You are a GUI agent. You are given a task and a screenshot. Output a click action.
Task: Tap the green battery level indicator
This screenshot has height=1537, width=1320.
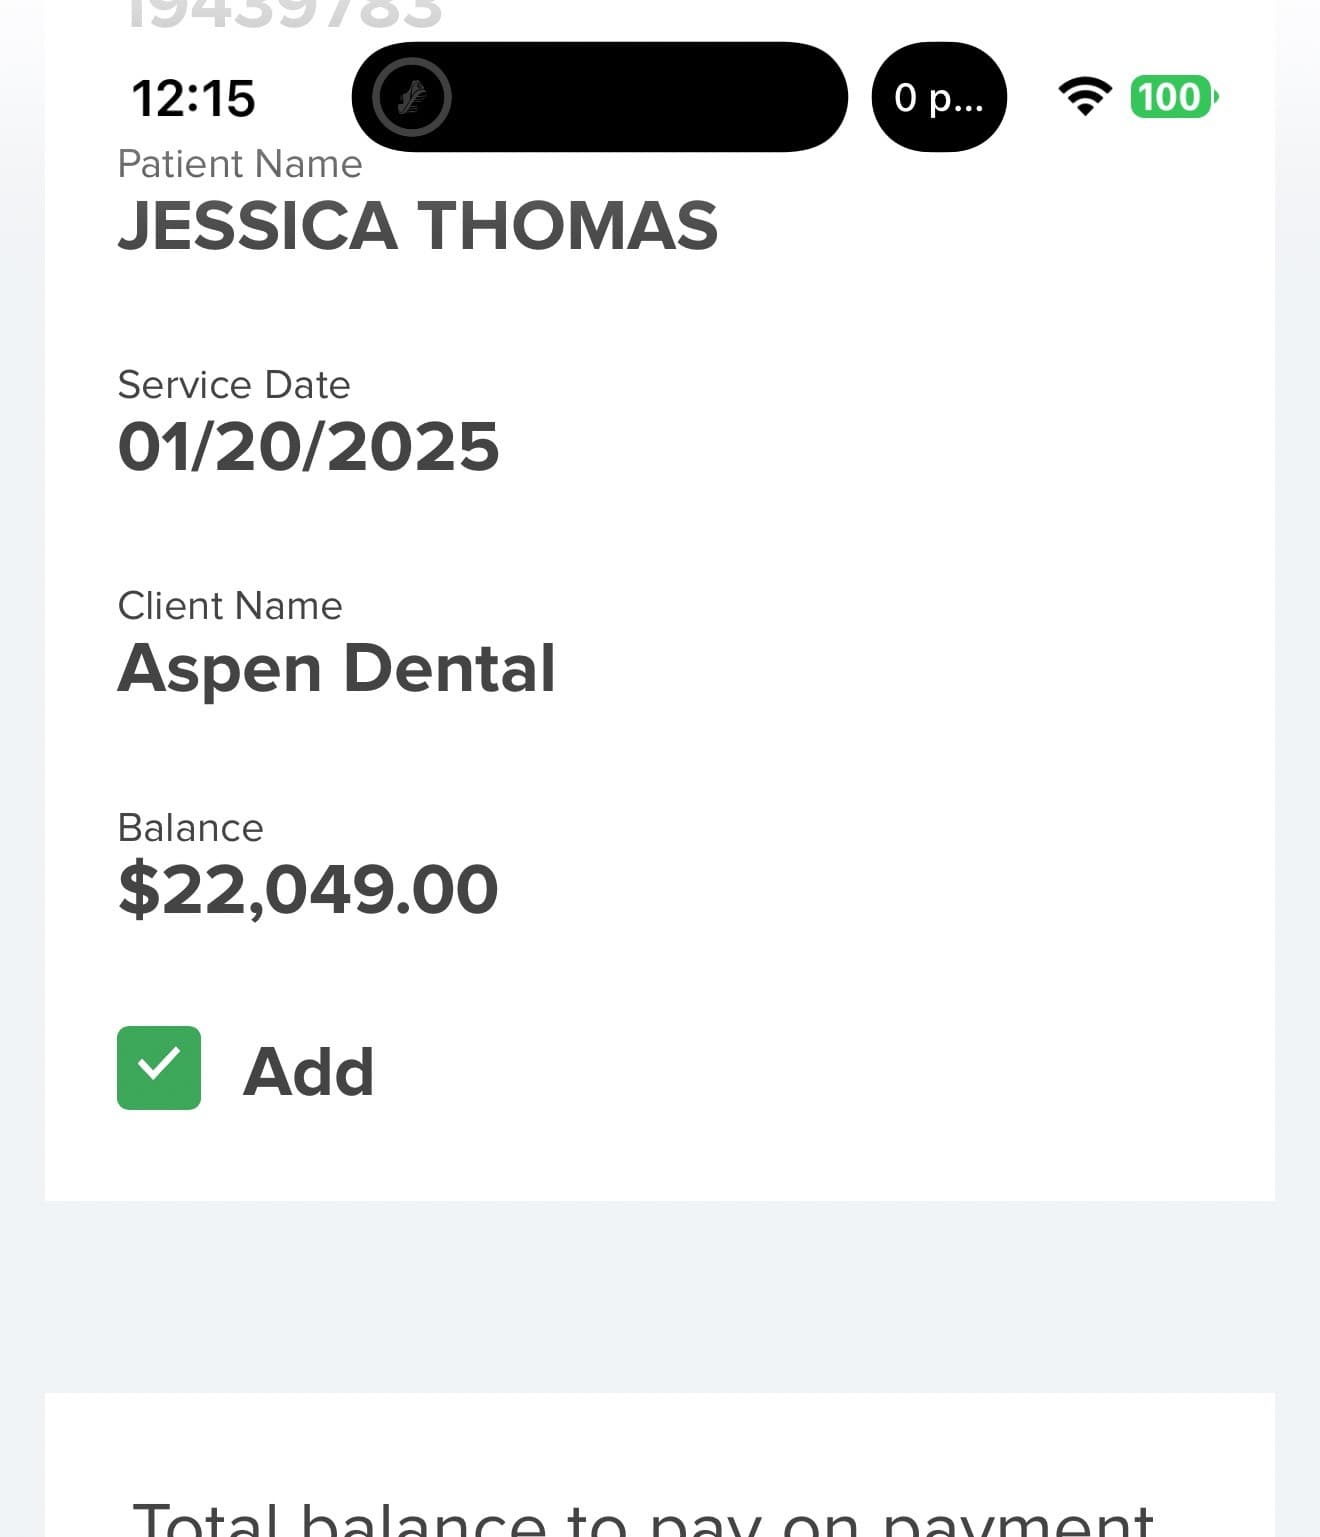click(x=1172, y=97)
